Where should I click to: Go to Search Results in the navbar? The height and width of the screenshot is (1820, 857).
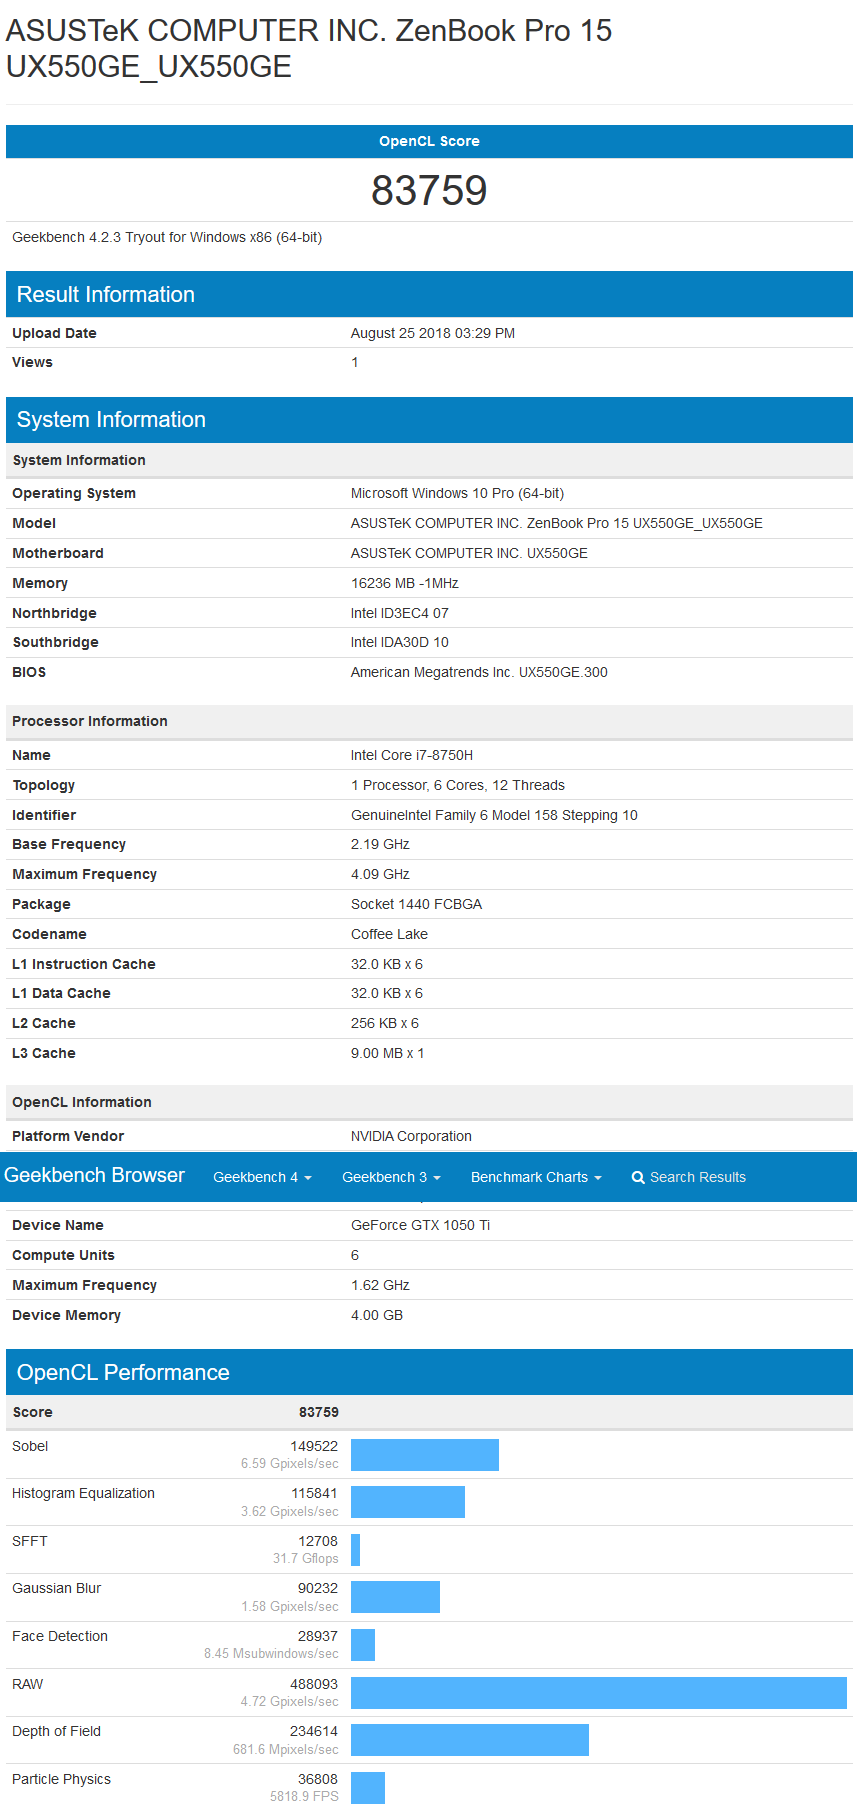[689, 1177]
